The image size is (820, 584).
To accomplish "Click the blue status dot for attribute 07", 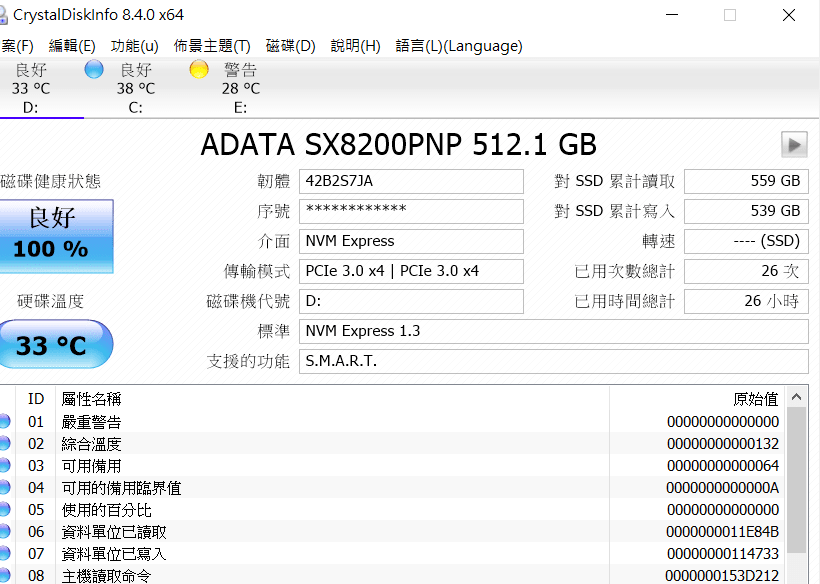I will (4, 553).
